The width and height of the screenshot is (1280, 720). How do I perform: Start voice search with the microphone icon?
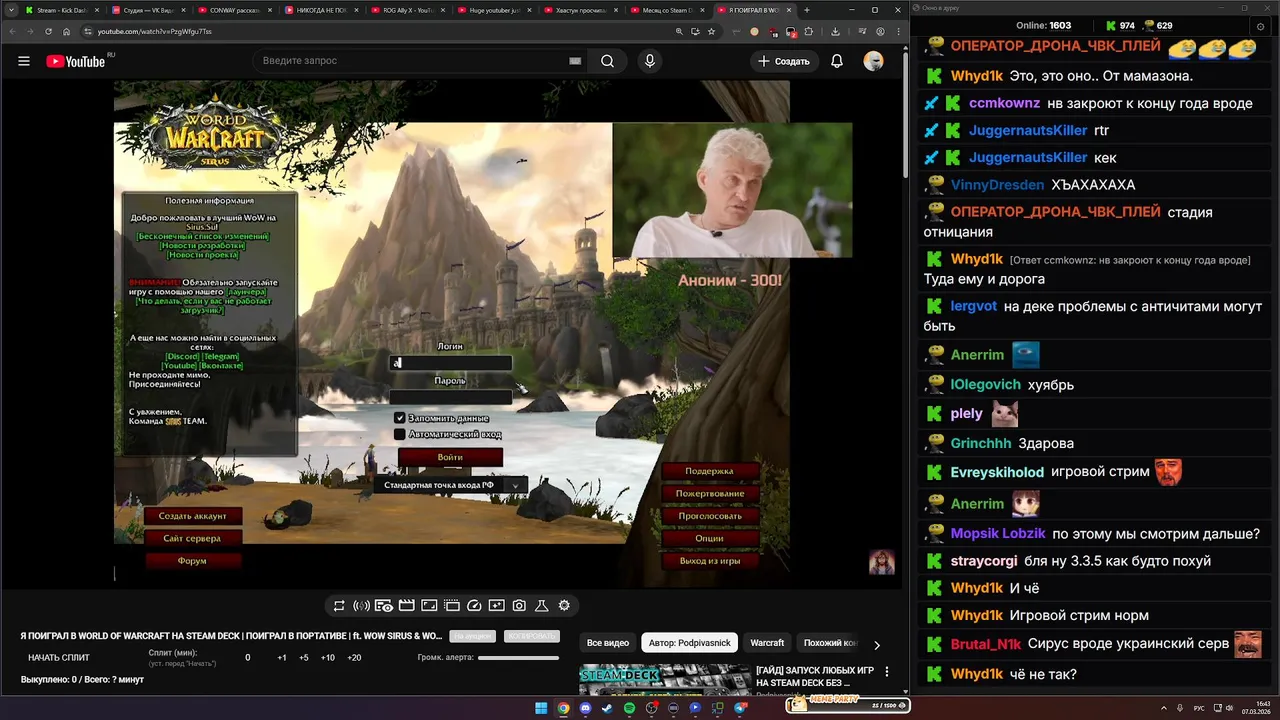650,61
